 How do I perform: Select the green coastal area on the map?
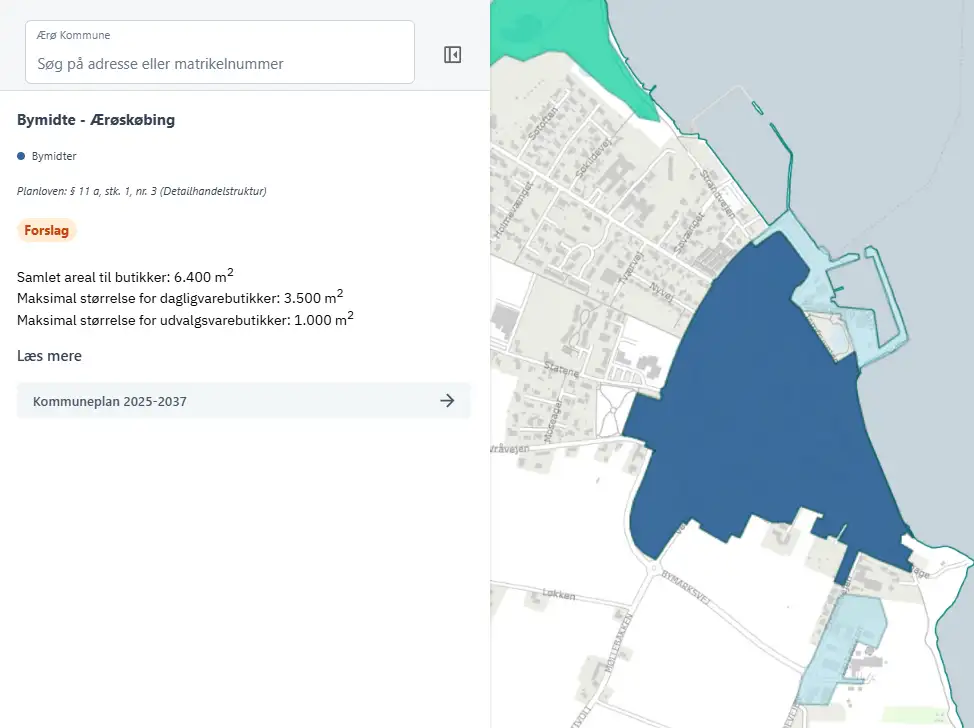tap(560, 40)
